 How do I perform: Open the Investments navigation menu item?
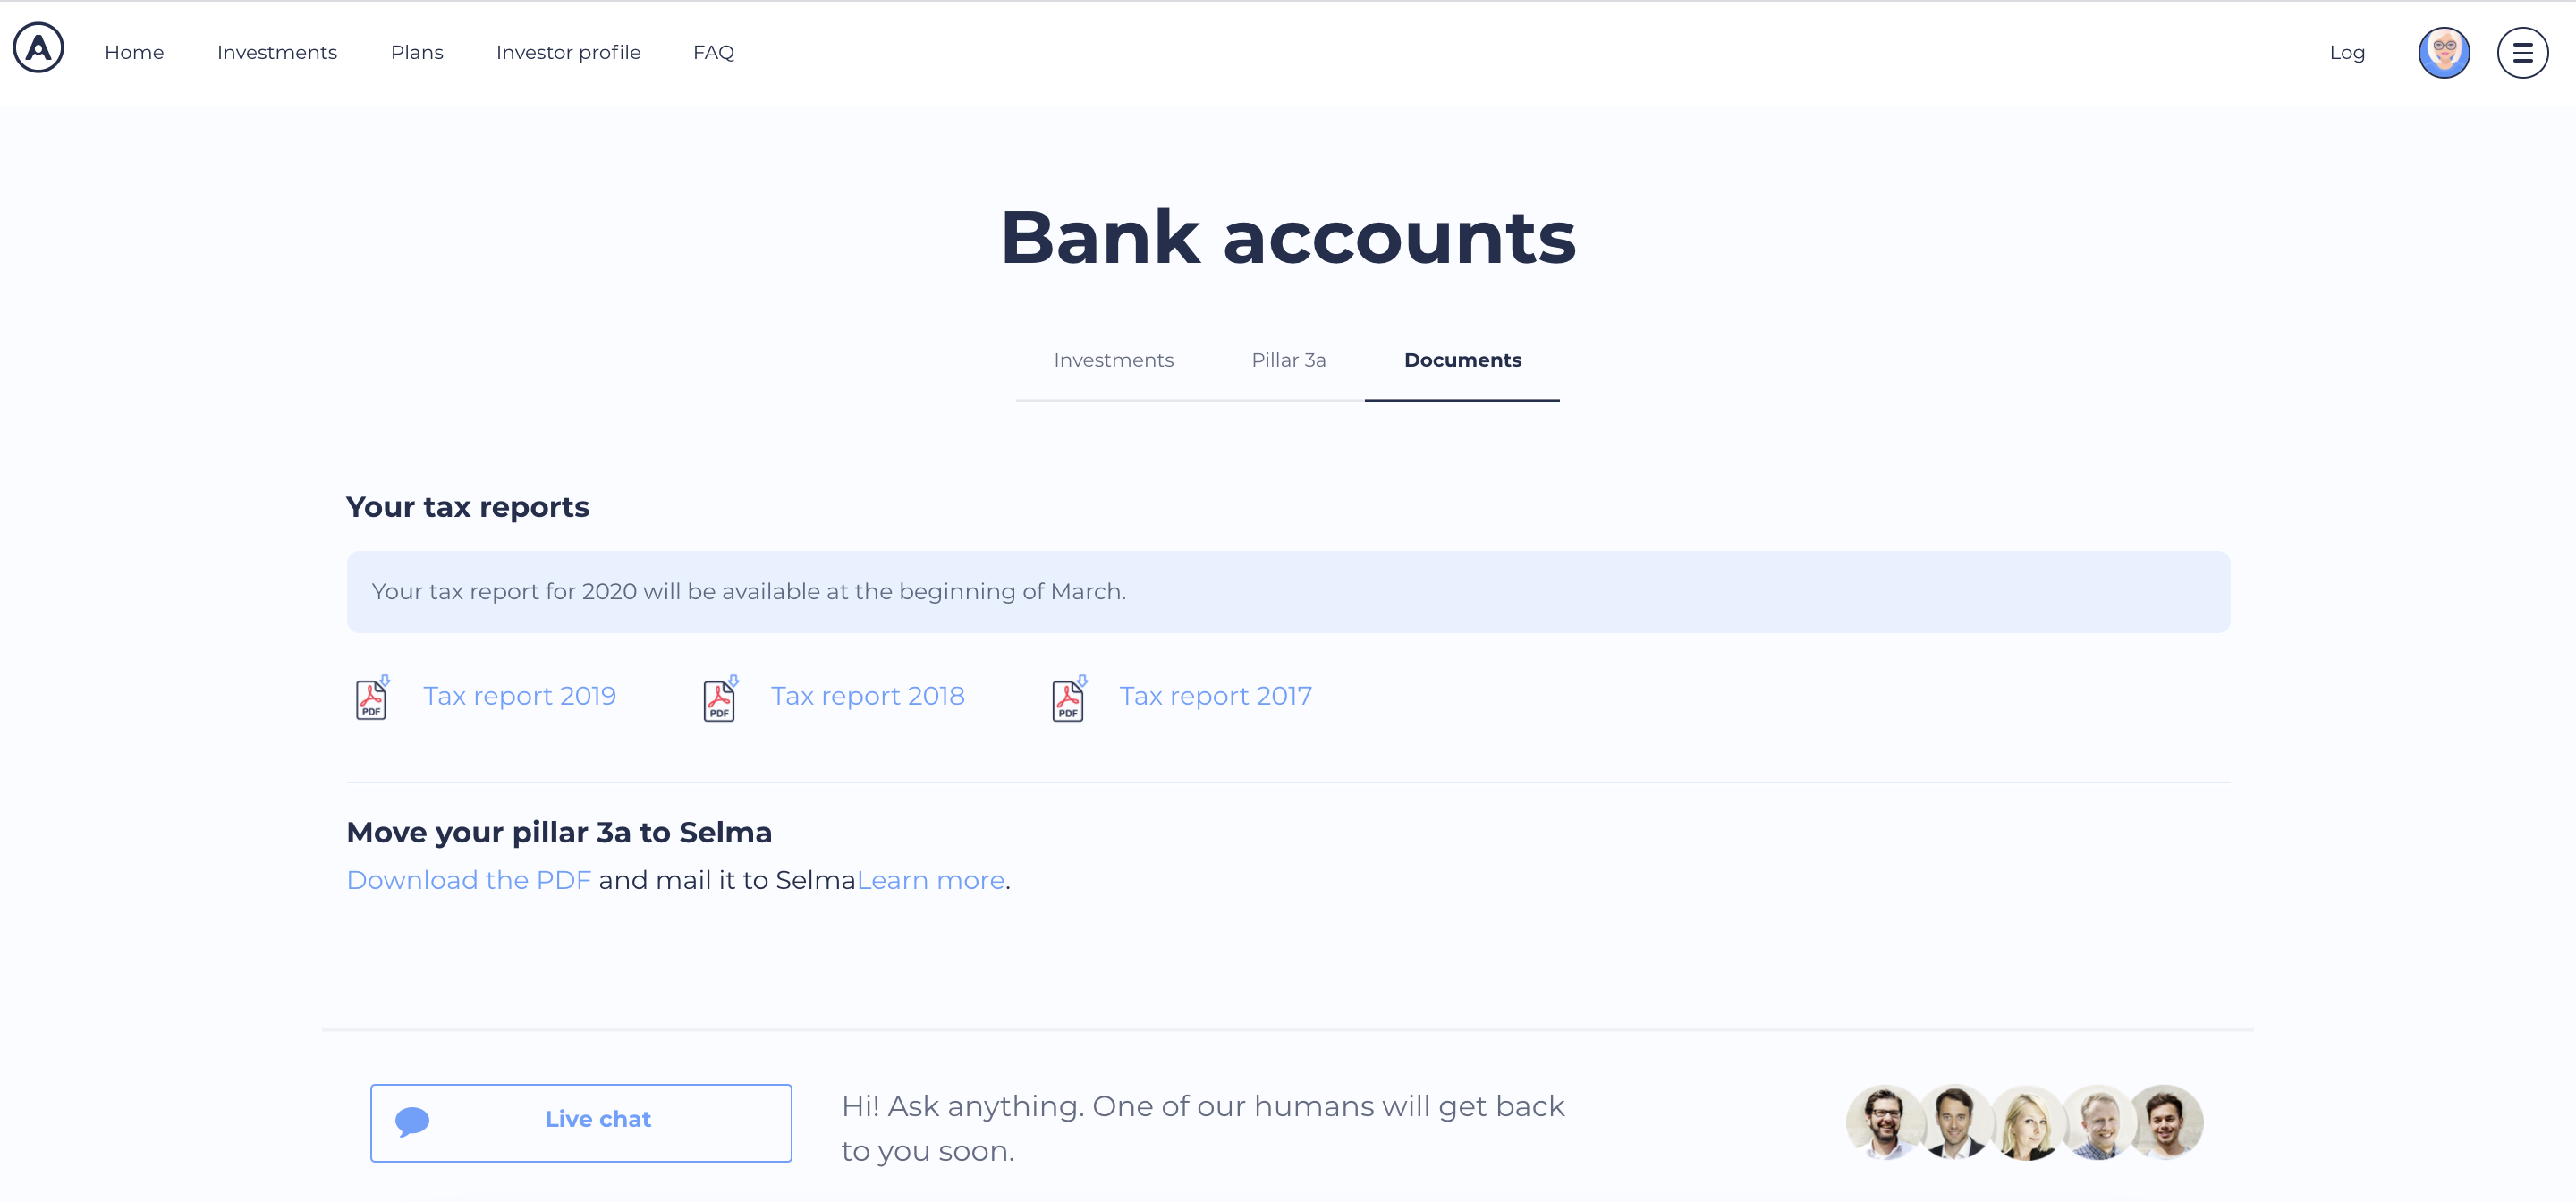(276, 51)
